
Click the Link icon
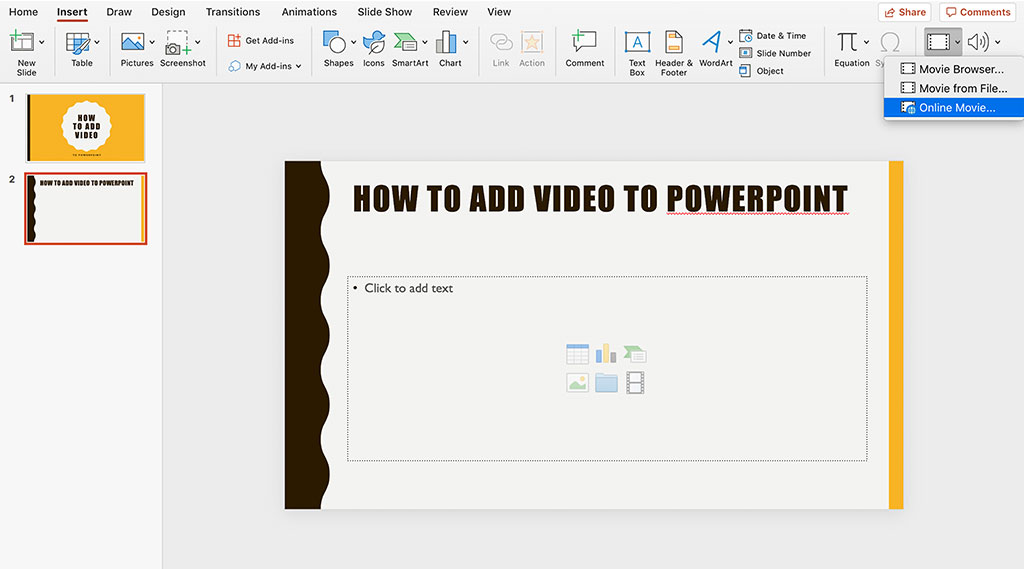501,42
